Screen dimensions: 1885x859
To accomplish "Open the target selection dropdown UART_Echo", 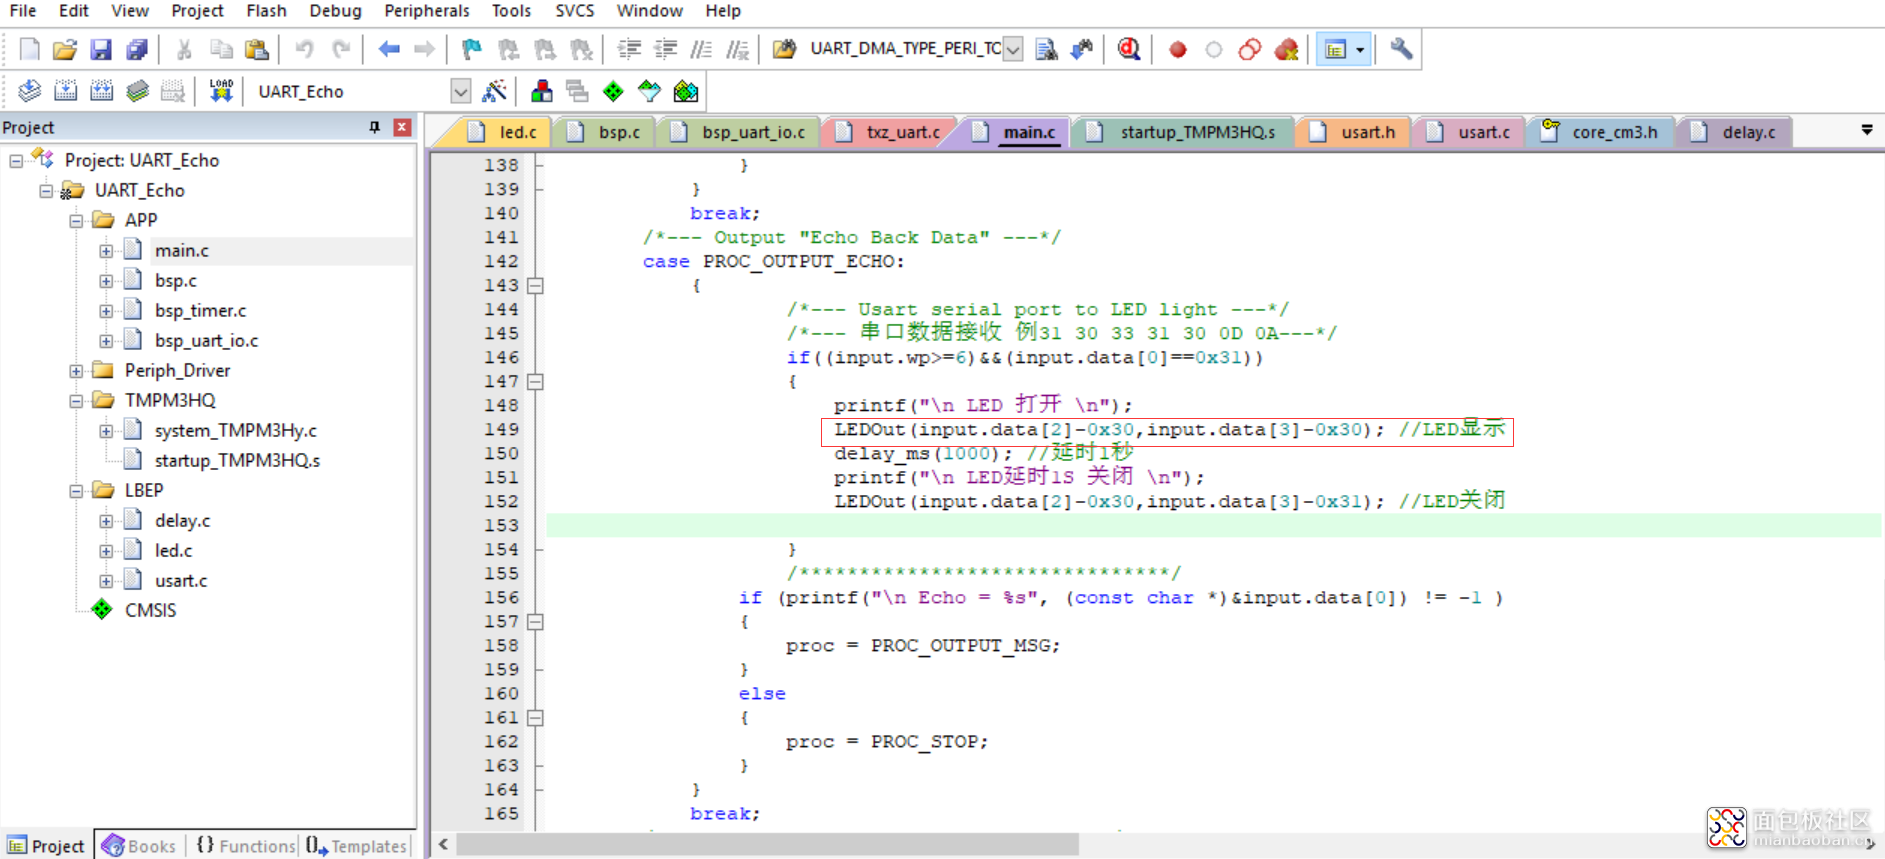I will click(460, 91).
